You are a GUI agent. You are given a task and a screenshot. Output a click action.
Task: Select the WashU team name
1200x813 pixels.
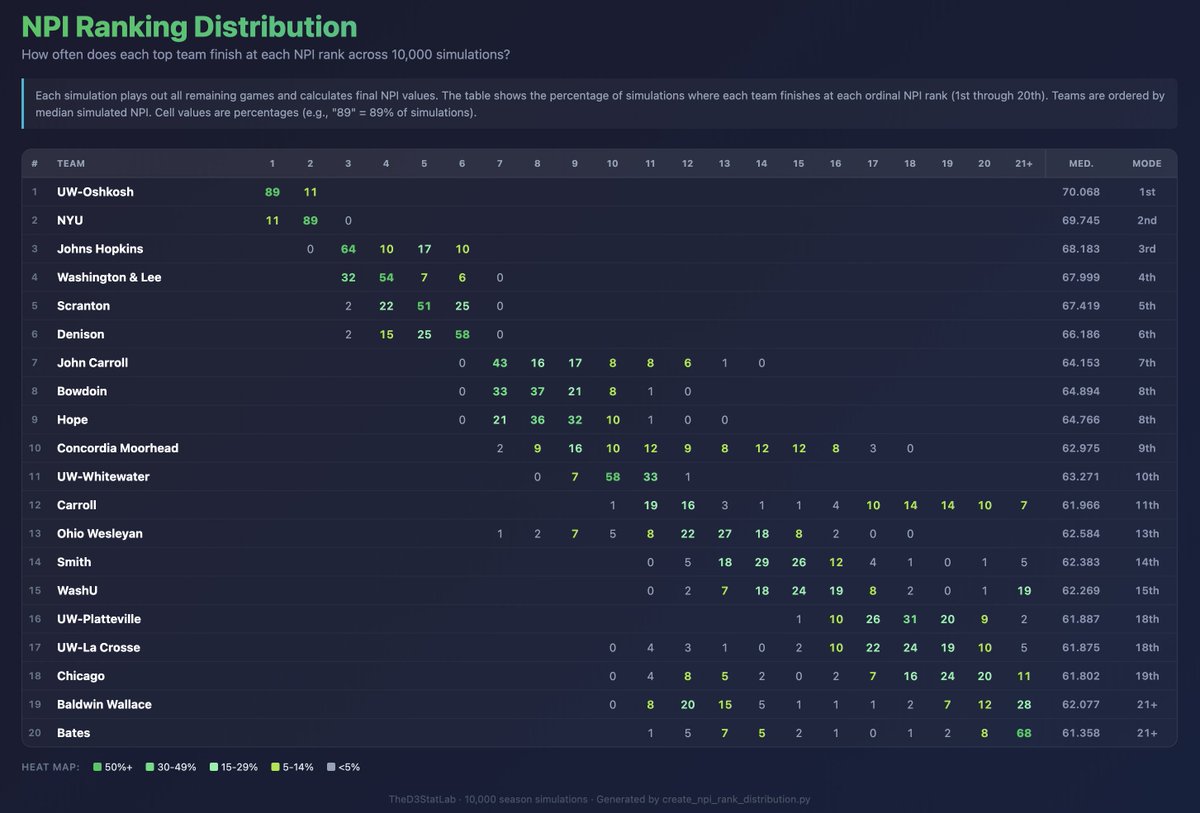coord(76,591)
